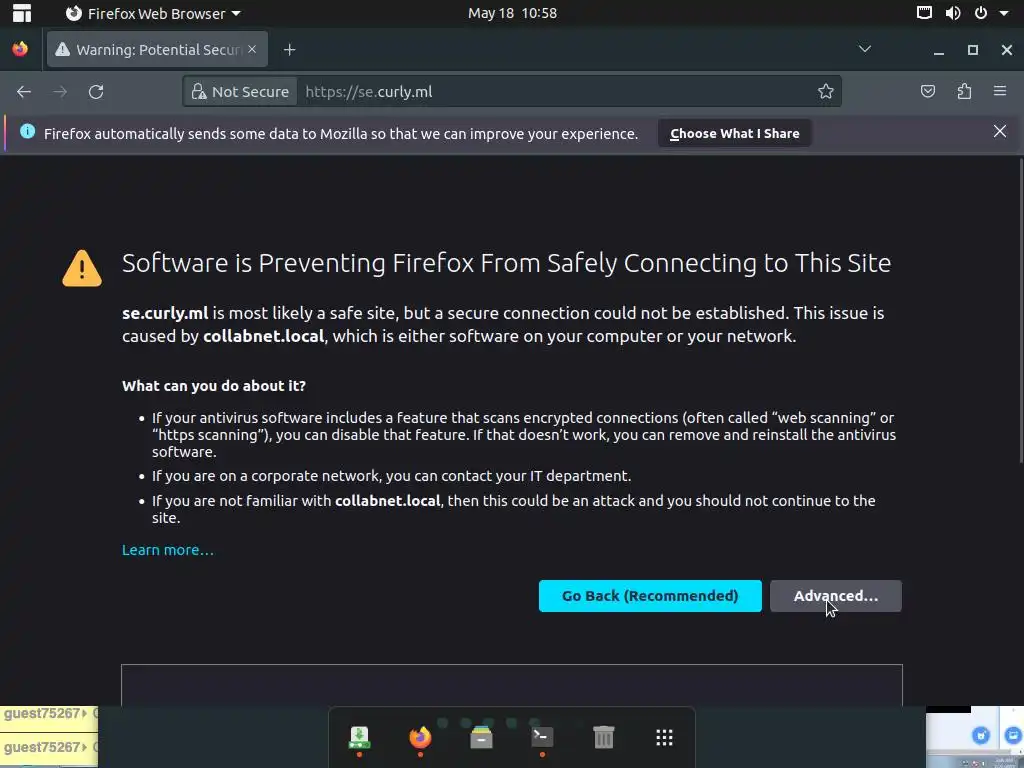Select the Warning: Potential Security tab
The width and height of the screenshot is (1024, 768).
tap(157, 50)
